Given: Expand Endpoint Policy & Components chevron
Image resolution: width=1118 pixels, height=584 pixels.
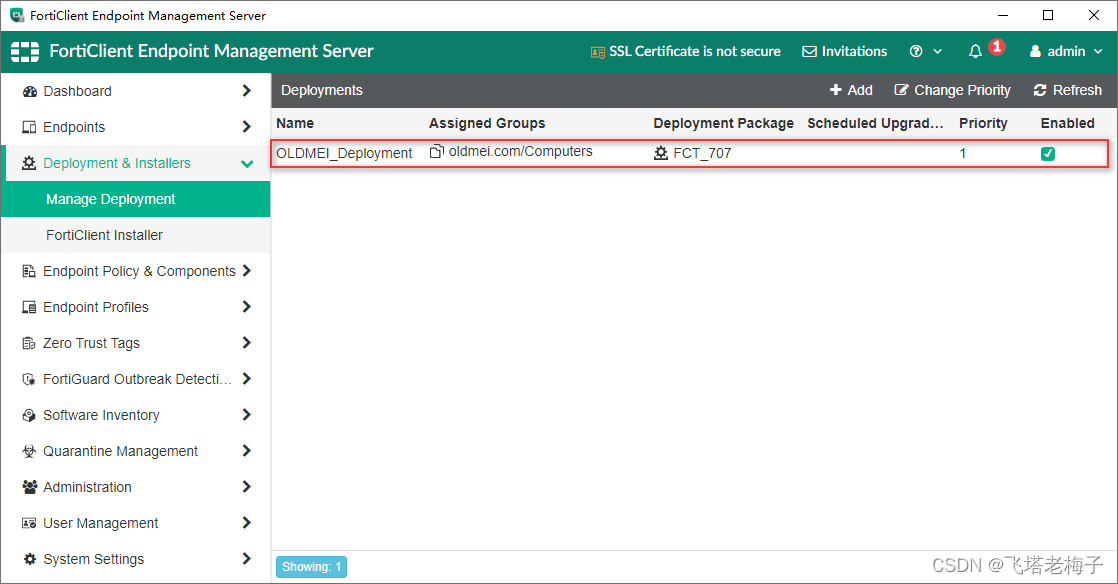Looking at the screenshot, I should (x=247, y=271).
